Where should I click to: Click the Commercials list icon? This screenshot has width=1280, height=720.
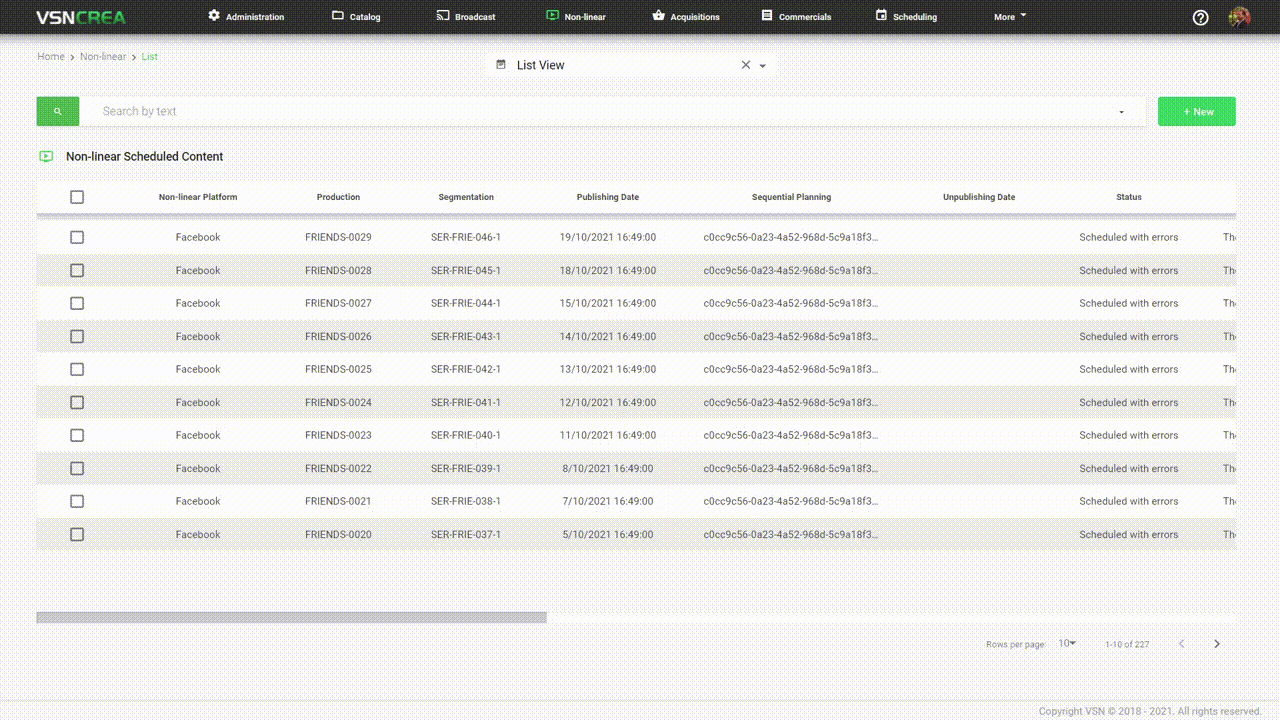pos(767,16)
